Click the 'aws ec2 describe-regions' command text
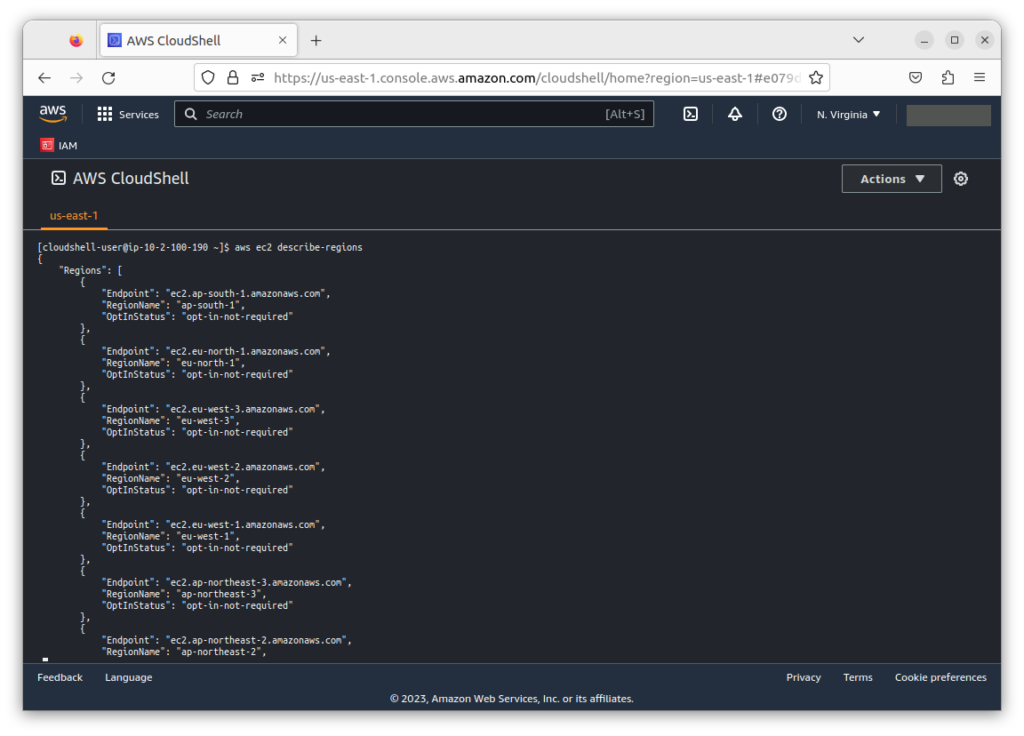Viewport: 1024px width, 736px height. (298, 248)
